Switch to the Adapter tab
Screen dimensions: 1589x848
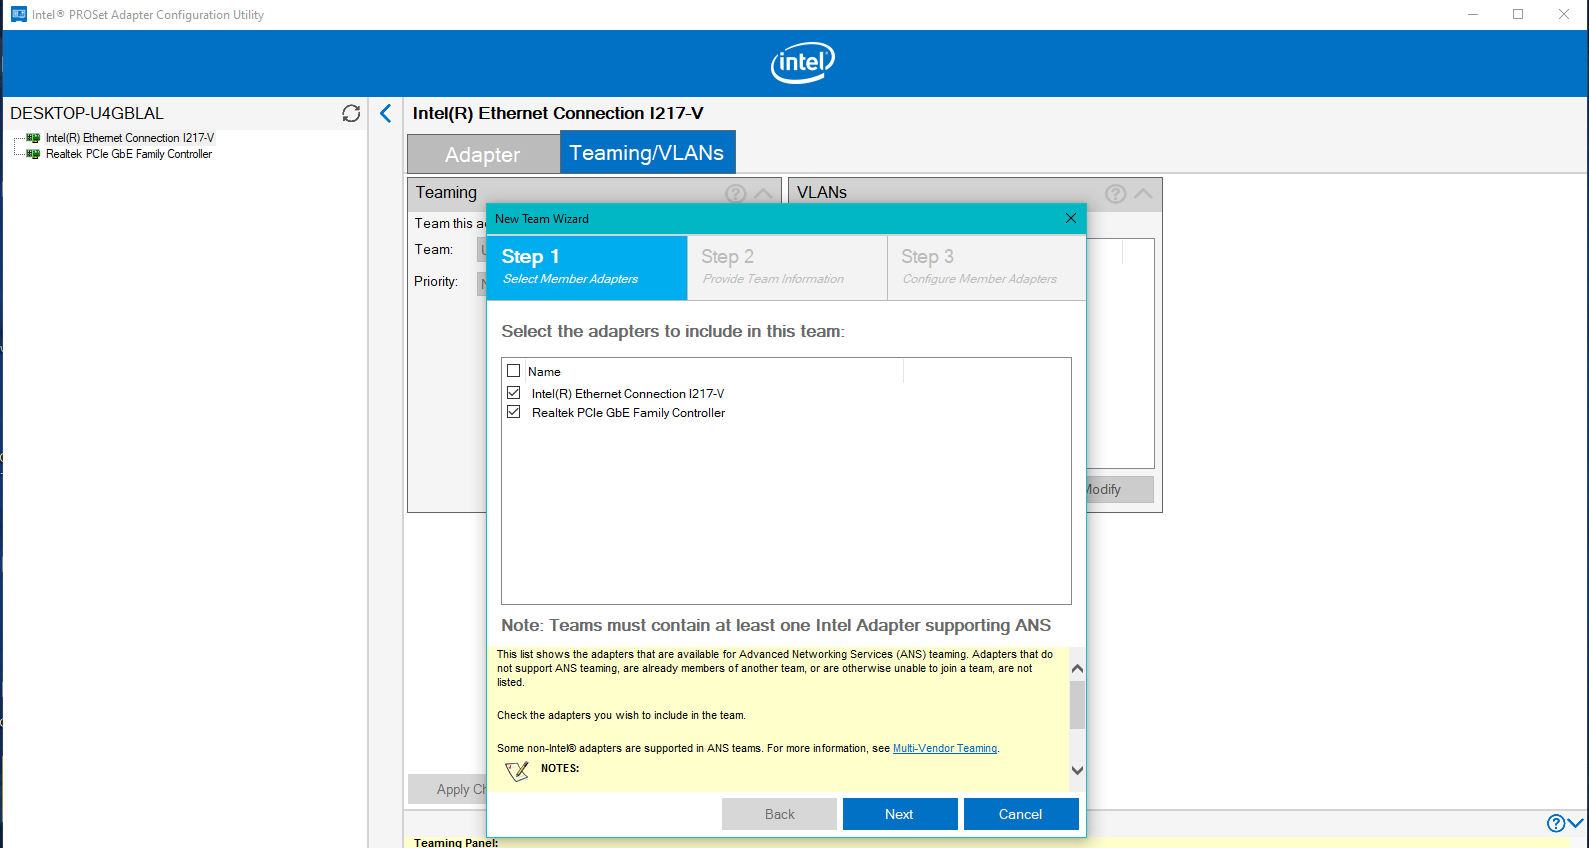tap(483, 154)
